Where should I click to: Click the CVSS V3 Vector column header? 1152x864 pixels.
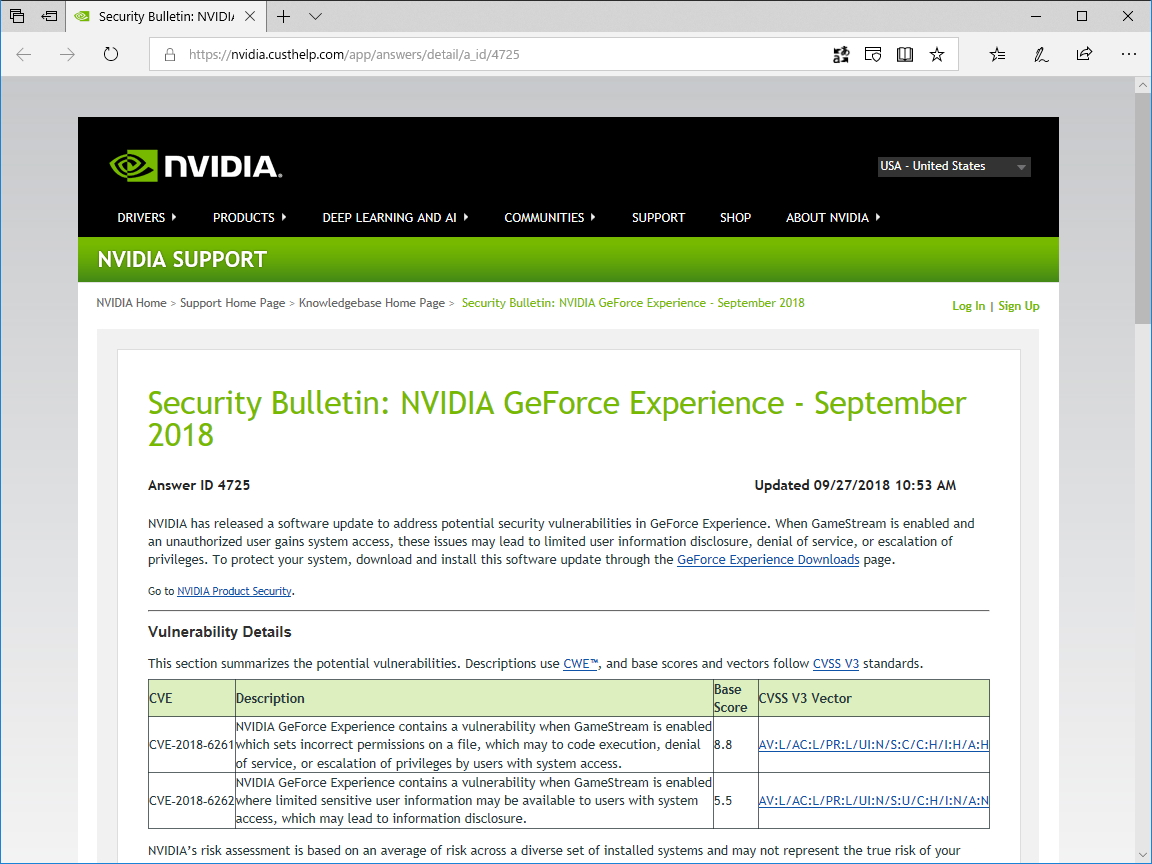coord(874,698)
